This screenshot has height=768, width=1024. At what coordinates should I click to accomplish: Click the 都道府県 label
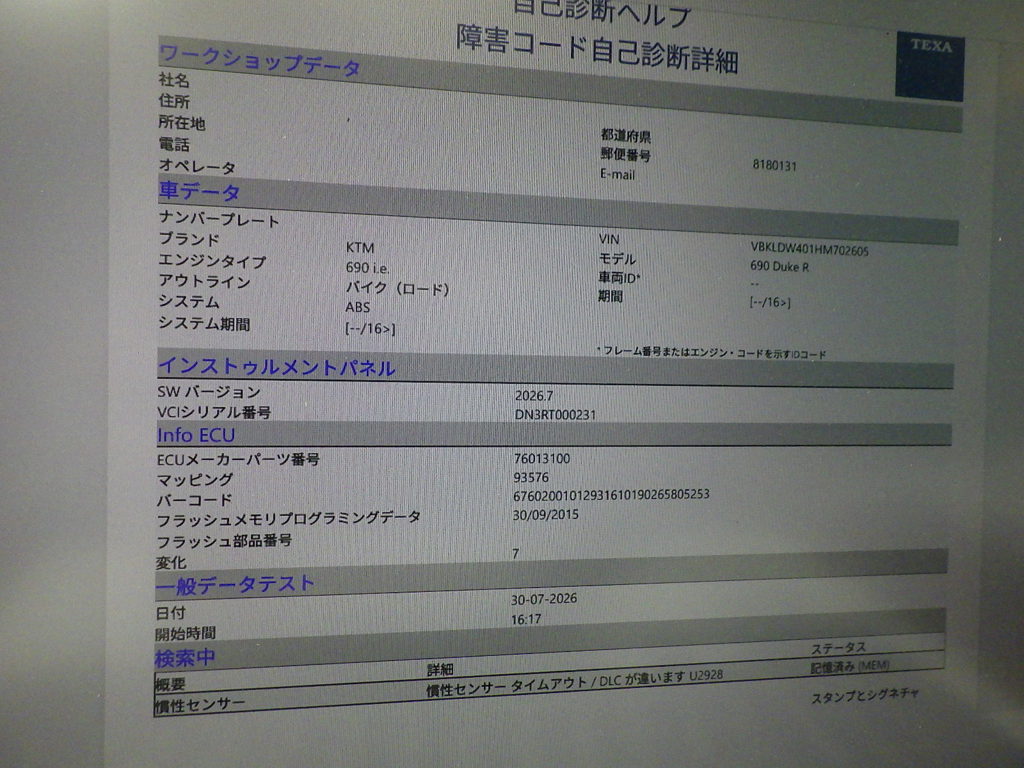click(626, 136)
